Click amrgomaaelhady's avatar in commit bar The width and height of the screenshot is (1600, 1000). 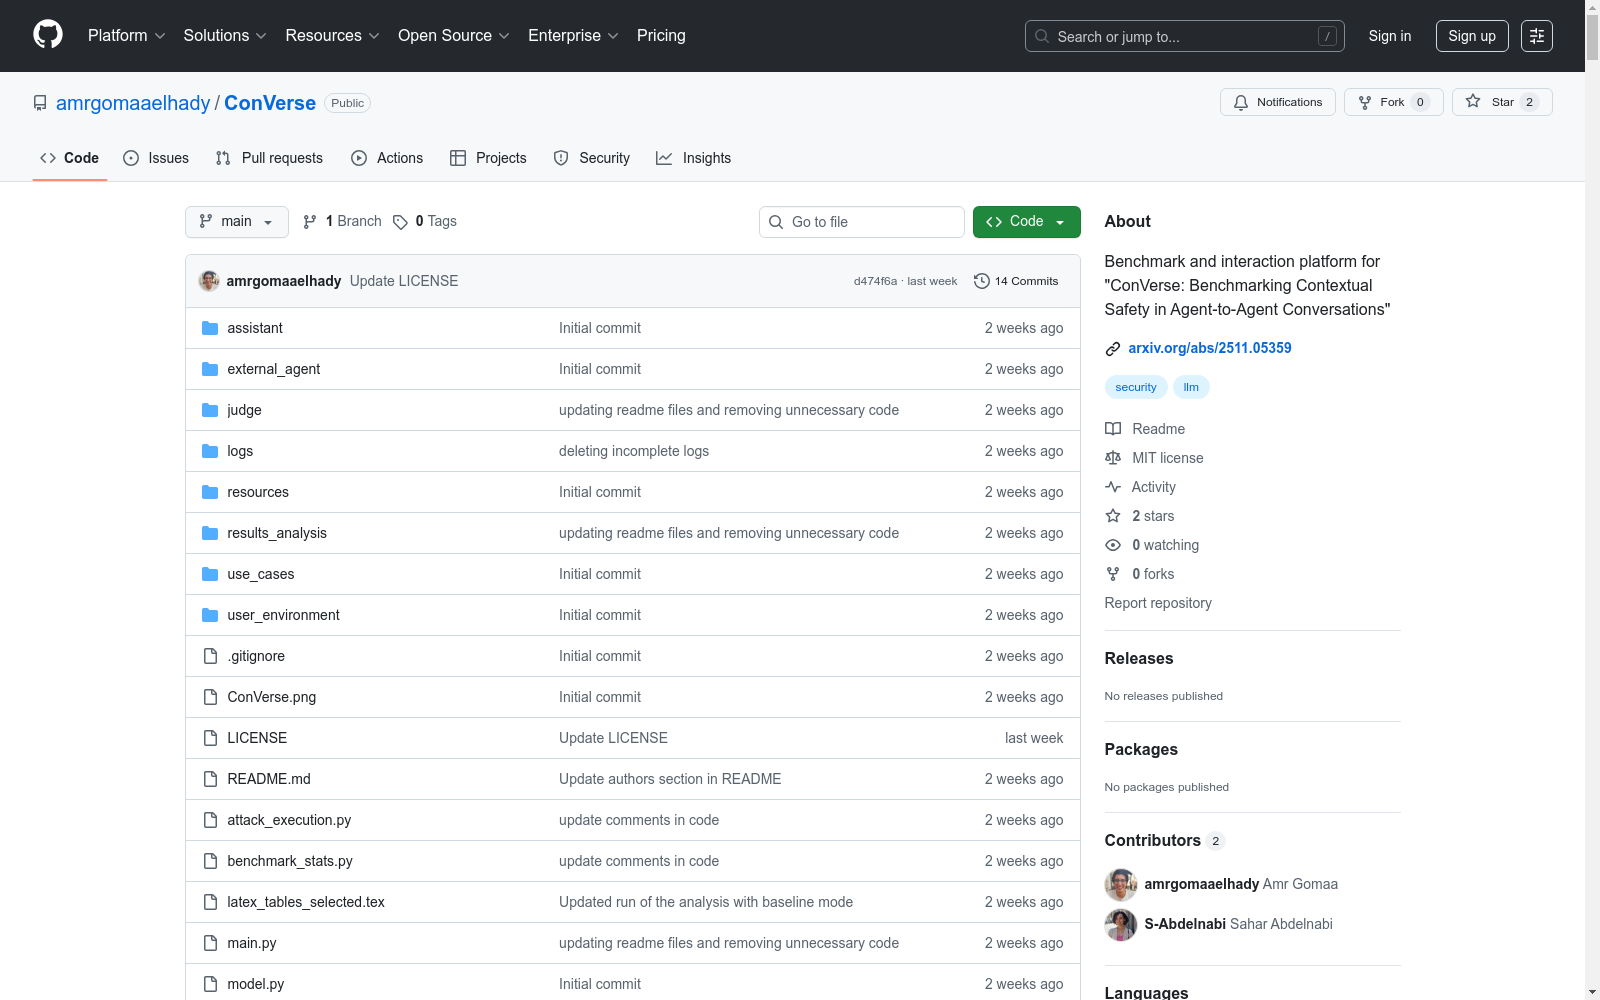click(x=209, y=281)
